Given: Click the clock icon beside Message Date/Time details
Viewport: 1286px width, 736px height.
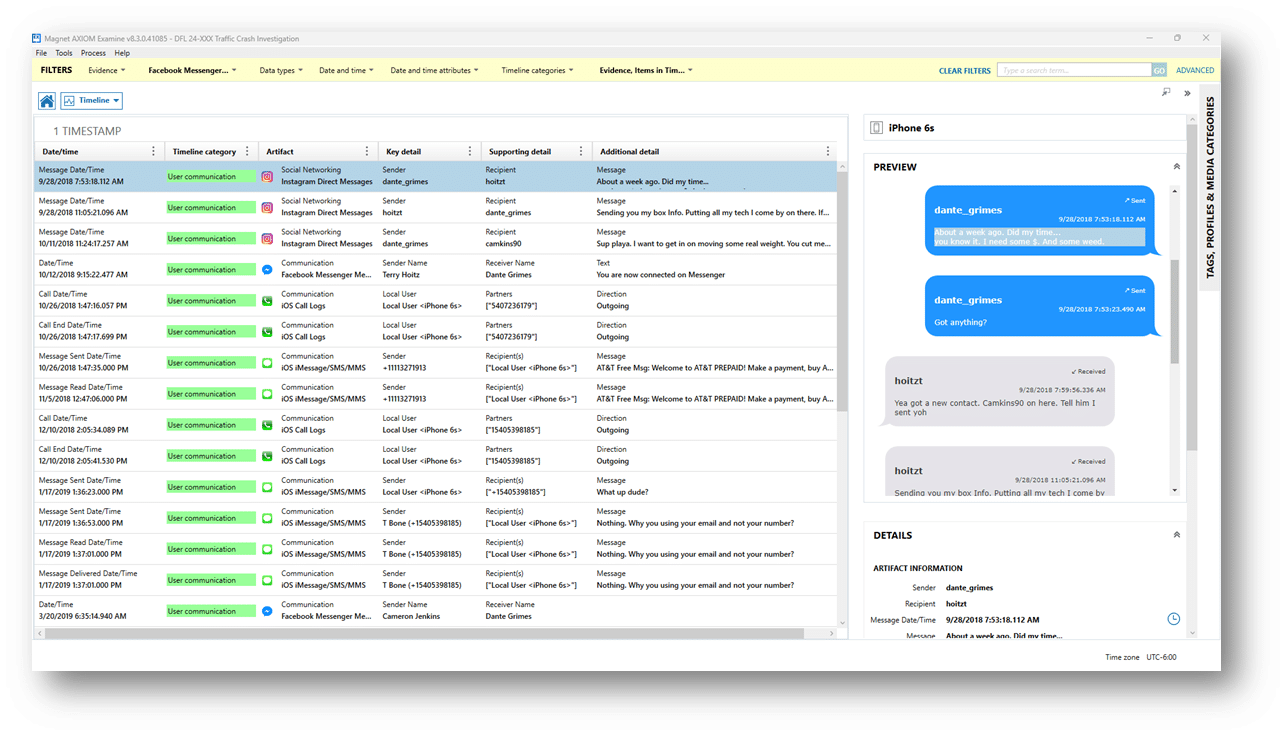Looking at the screenshot, I should [1173, 620].
